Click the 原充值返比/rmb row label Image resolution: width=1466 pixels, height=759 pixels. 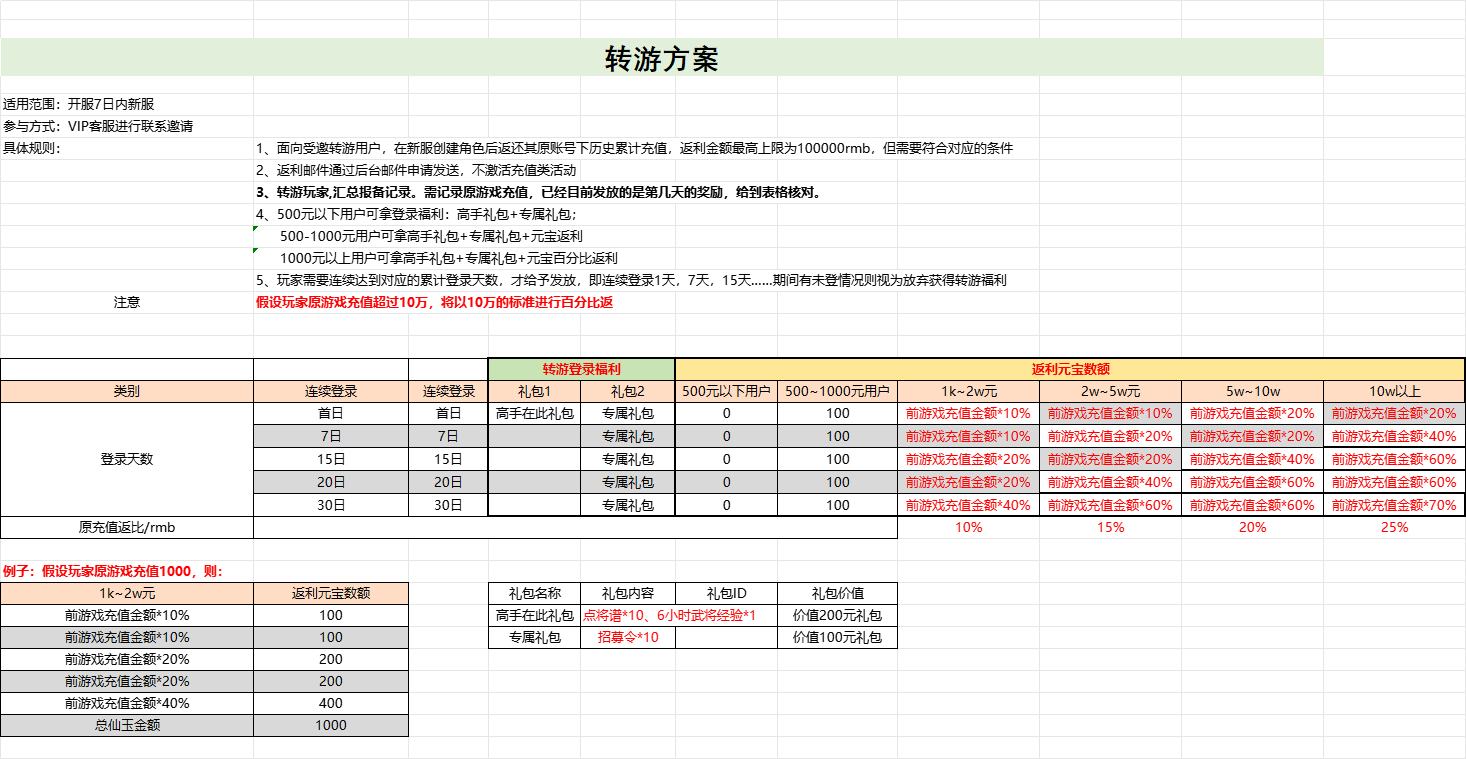point(127,527)
